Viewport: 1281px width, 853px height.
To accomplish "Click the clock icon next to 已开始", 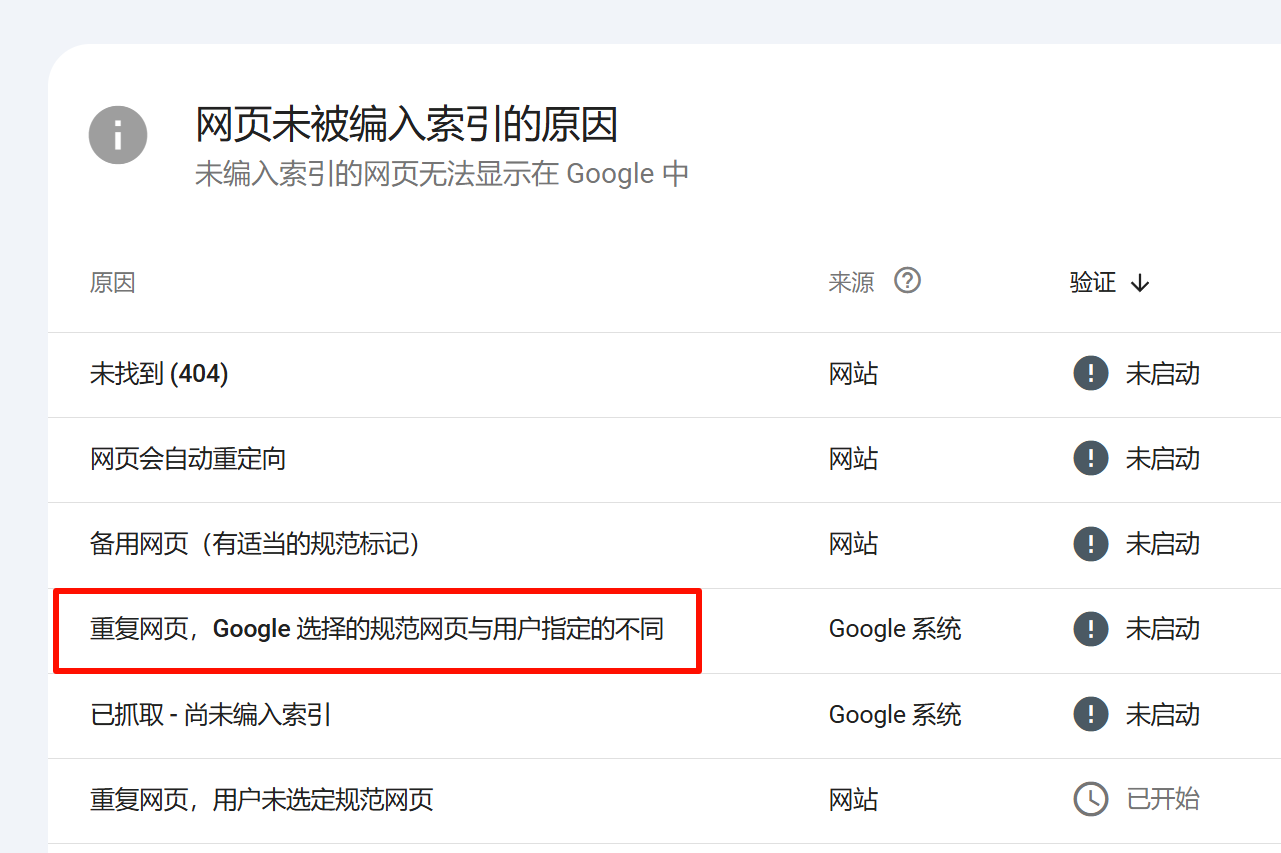I will point(1090,800).
